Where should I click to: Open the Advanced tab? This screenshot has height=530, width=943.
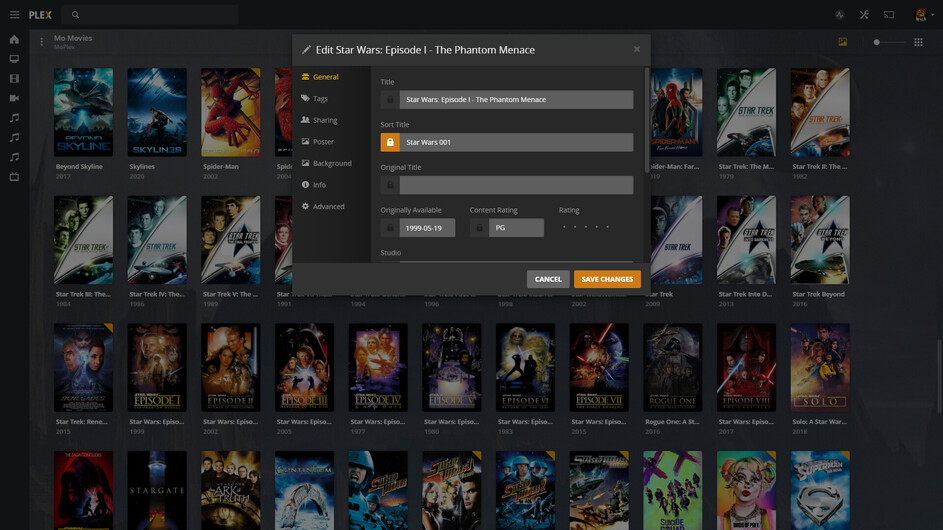pos(323,206)
